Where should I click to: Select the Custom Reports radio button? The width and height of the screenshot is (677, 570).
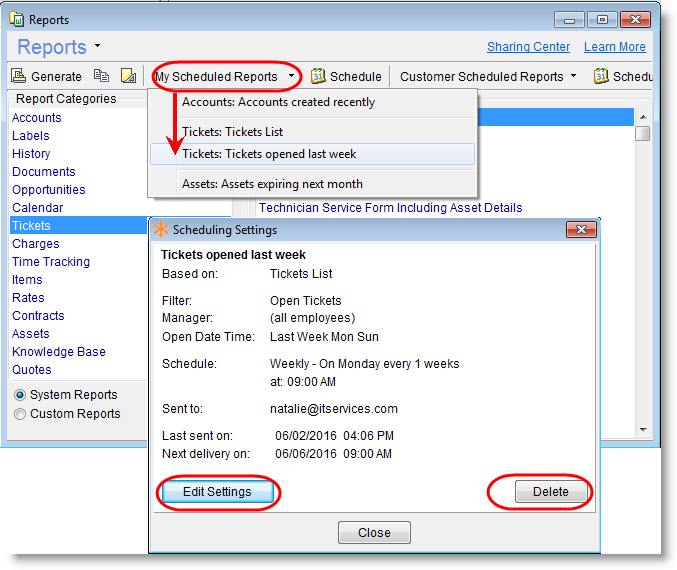19,414
